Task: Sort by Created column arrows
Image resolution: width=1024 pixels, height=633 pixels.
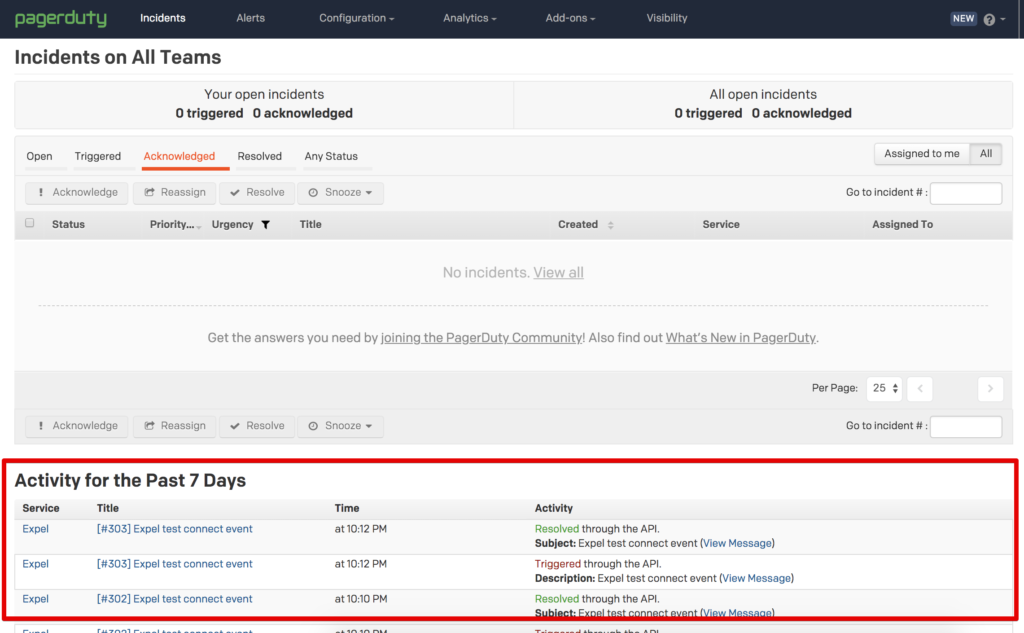Action: click(611, 225)
